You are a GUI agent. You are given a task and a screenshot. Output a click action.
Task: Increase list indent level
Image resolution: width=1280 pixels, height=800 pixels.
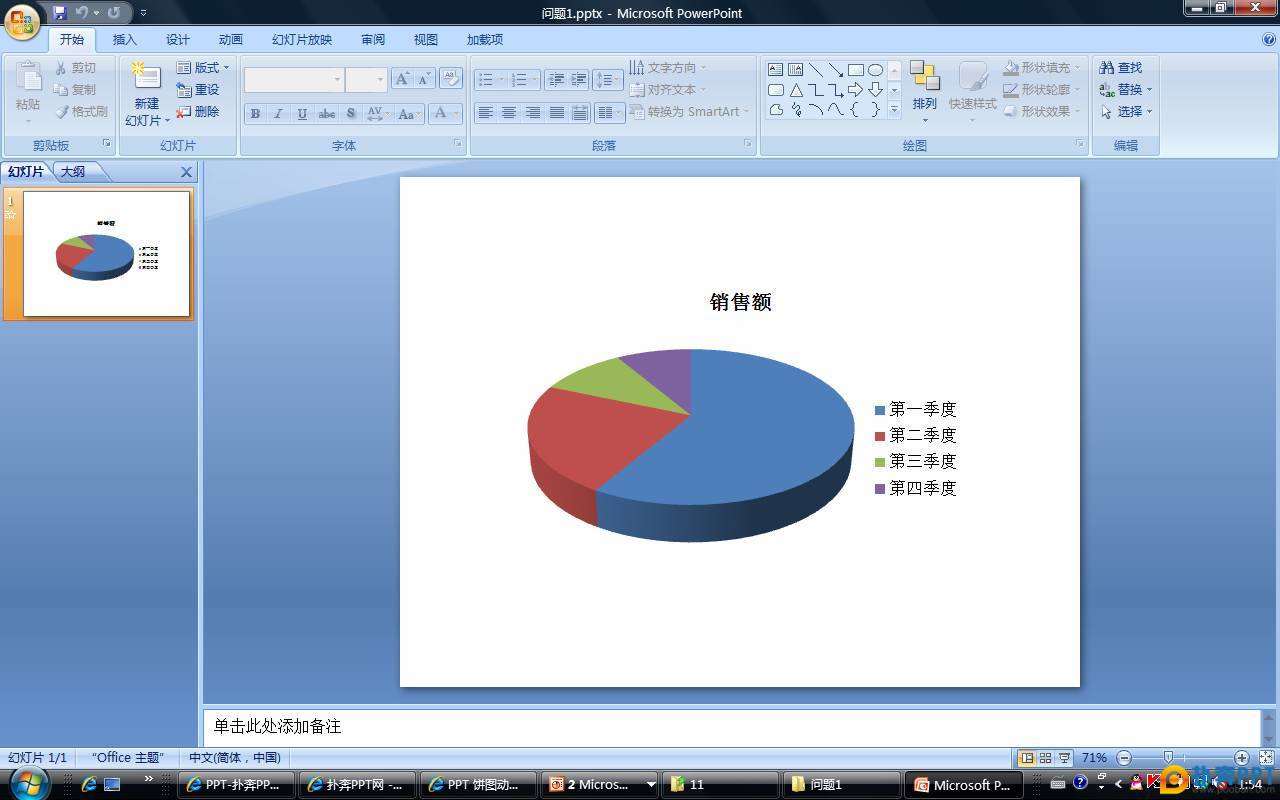579,79
